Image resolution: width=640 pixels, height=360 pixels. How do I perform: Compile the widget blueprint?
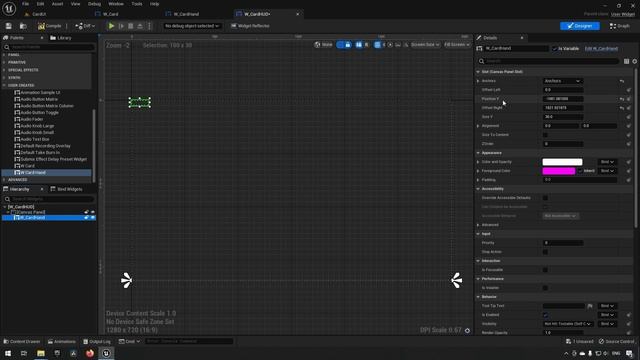(50, 26)
